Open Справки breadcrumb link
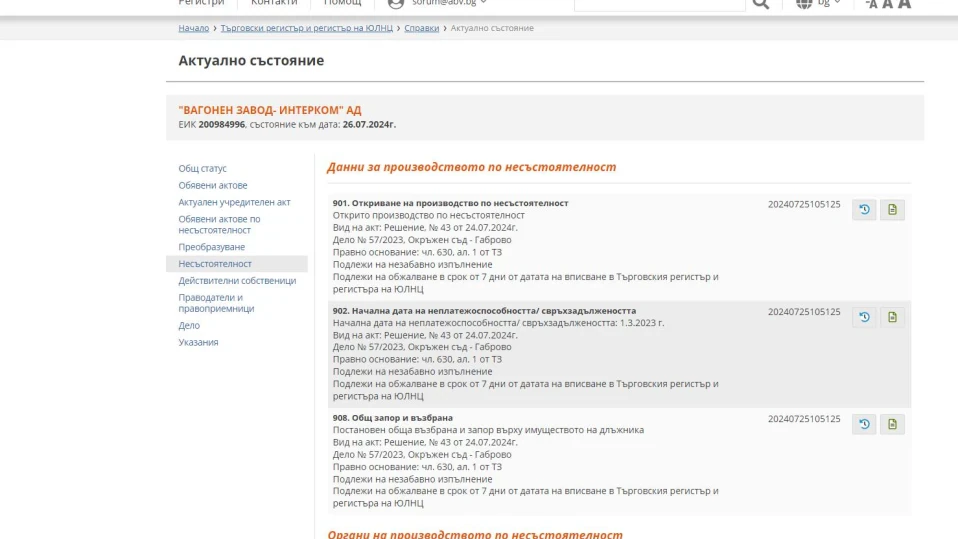This screenshot has width=958, height=539. (422, 28)
